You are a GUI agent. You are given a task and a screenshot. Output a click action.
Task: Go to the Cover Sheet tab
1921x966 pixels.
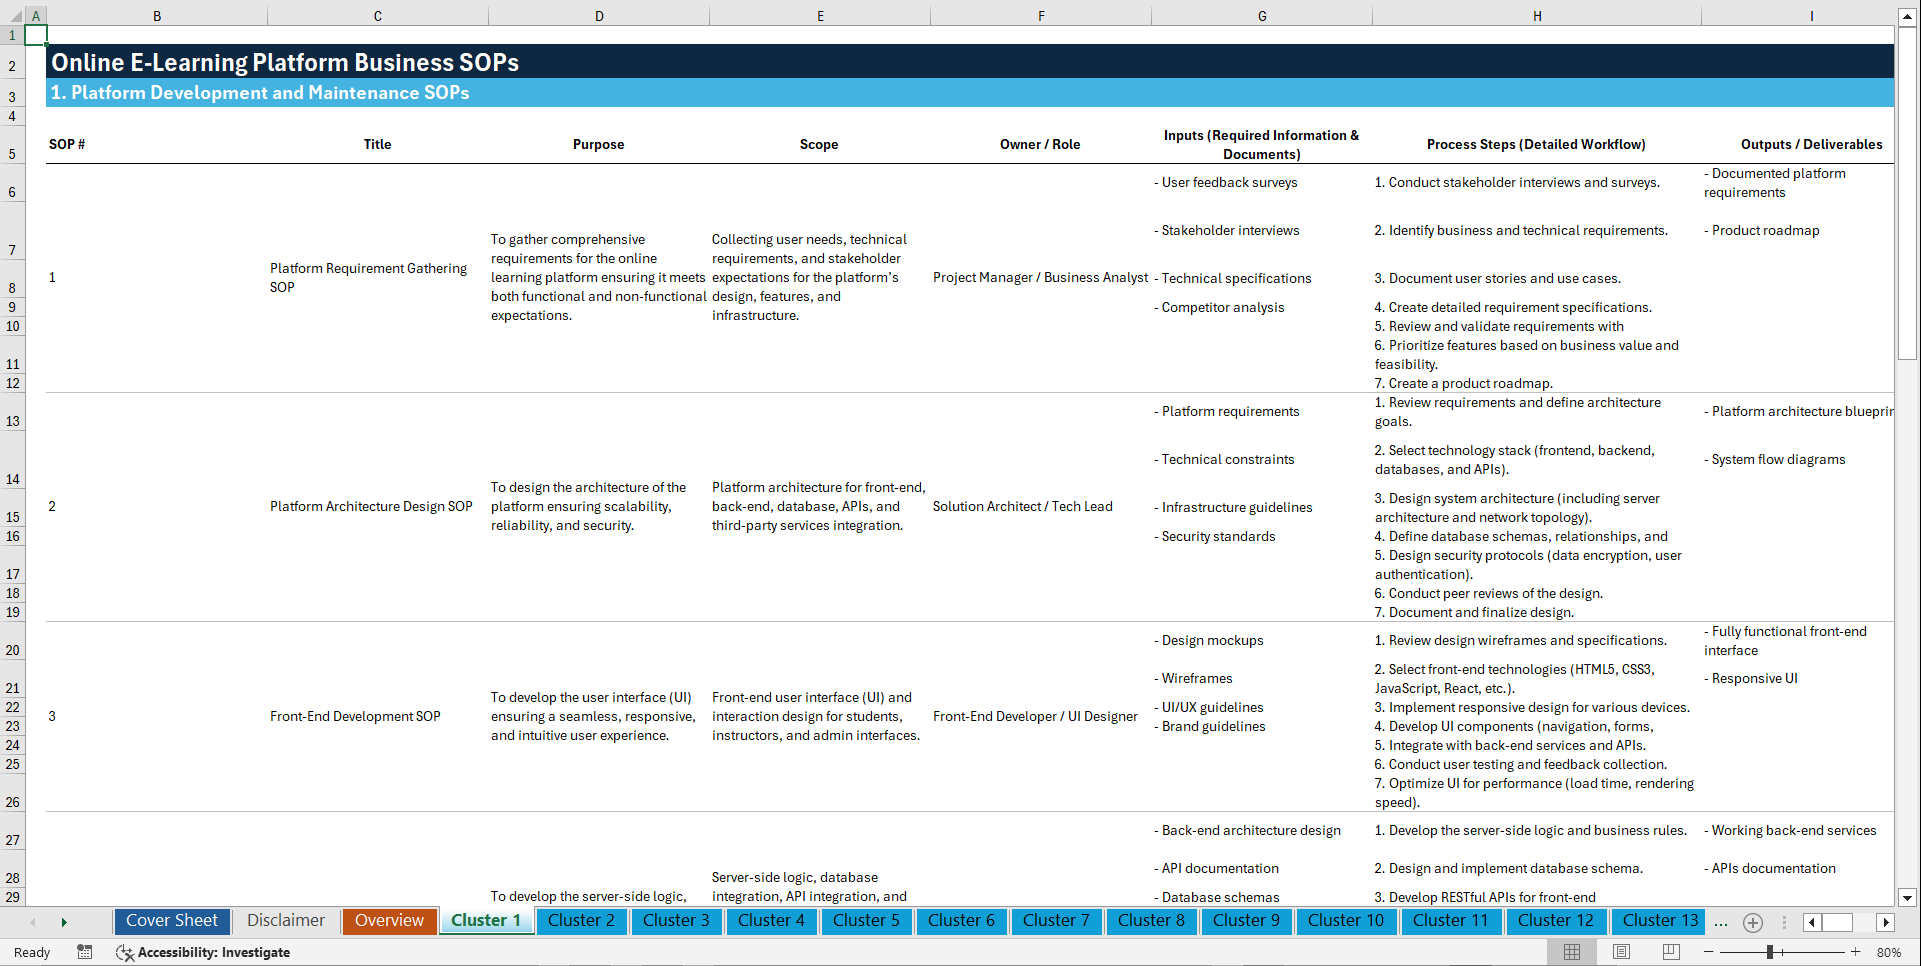coord(171,921)
